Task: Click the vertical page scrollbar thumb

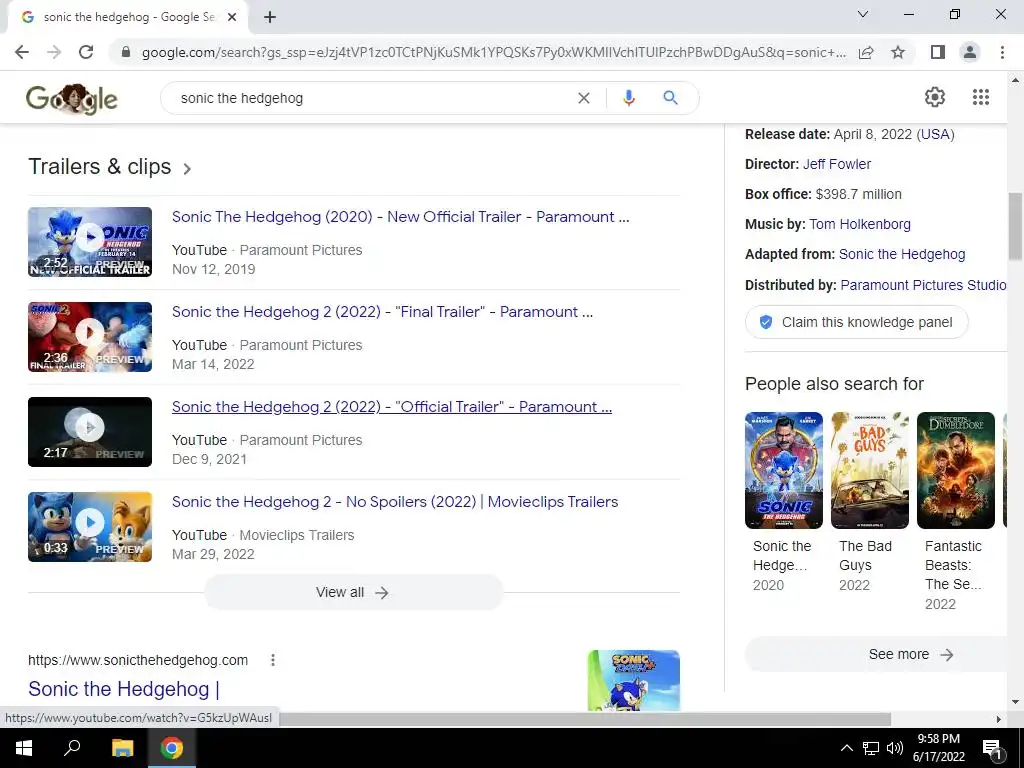Action: 1015,225
